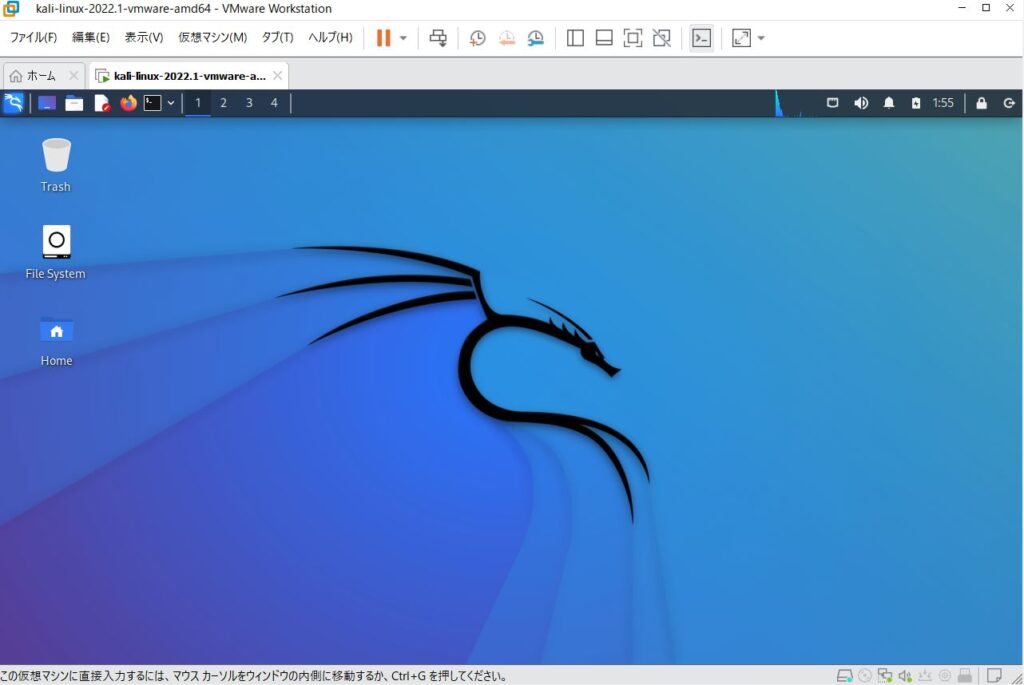Toggle the library sidebar panel icon
Viewport: 1024px width, 685px height.
[x=575, y=38]
